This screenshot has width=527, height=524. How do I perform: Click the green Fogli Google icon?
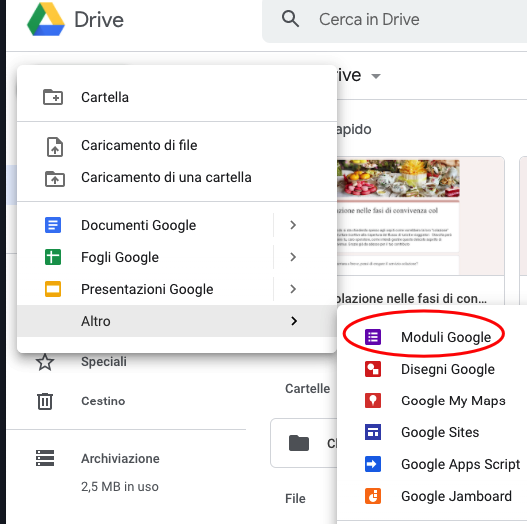pyautogui.click(x=53, y=257)
